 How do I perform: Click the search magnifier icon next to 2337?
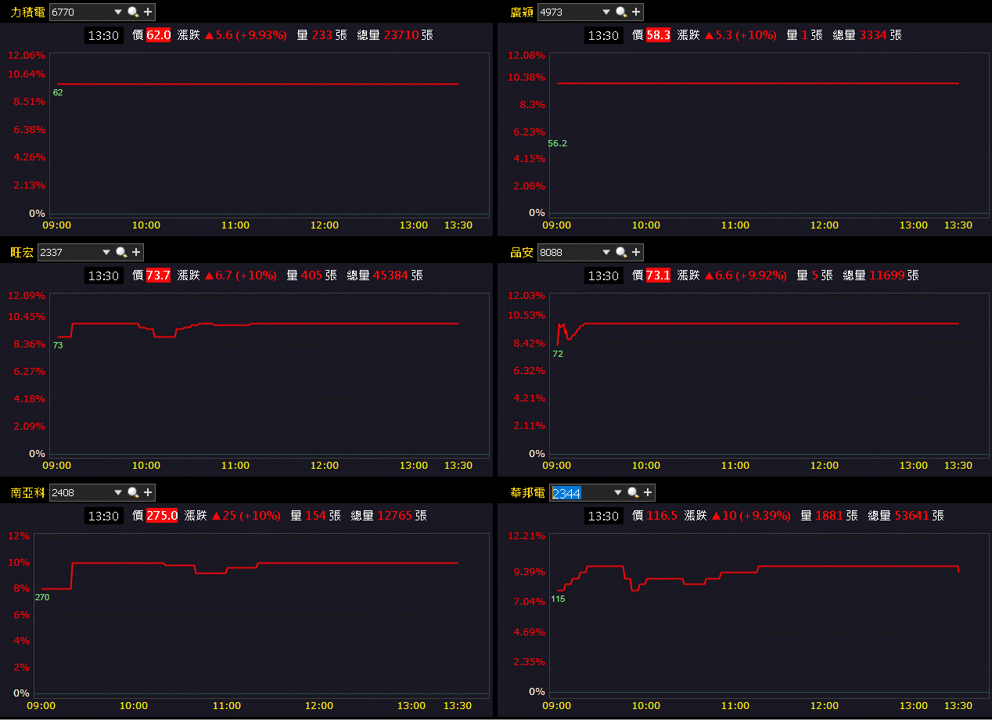click(x=121, y=252)
